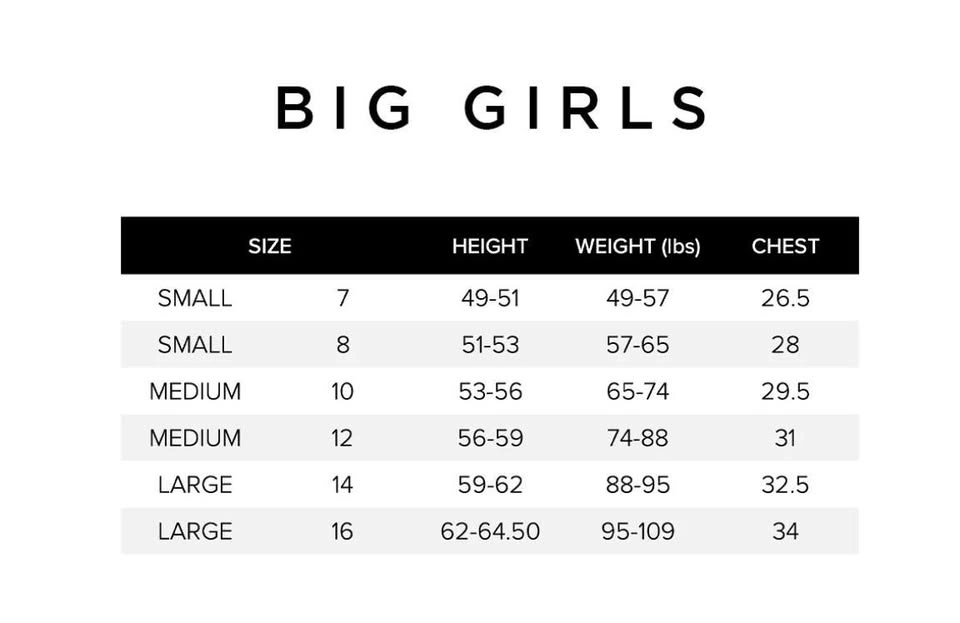Click the BIG GIRLS title heading

point(491,108)
